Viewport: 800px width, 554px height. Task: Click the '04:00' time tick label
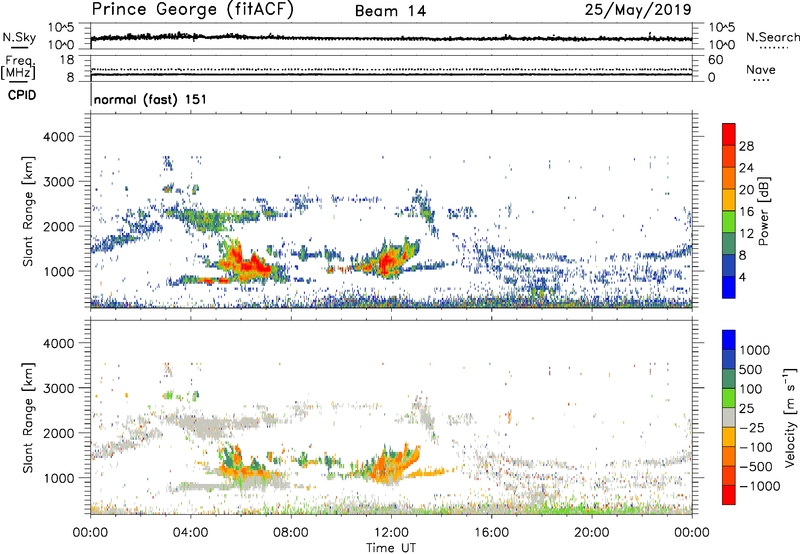point(190,533)
